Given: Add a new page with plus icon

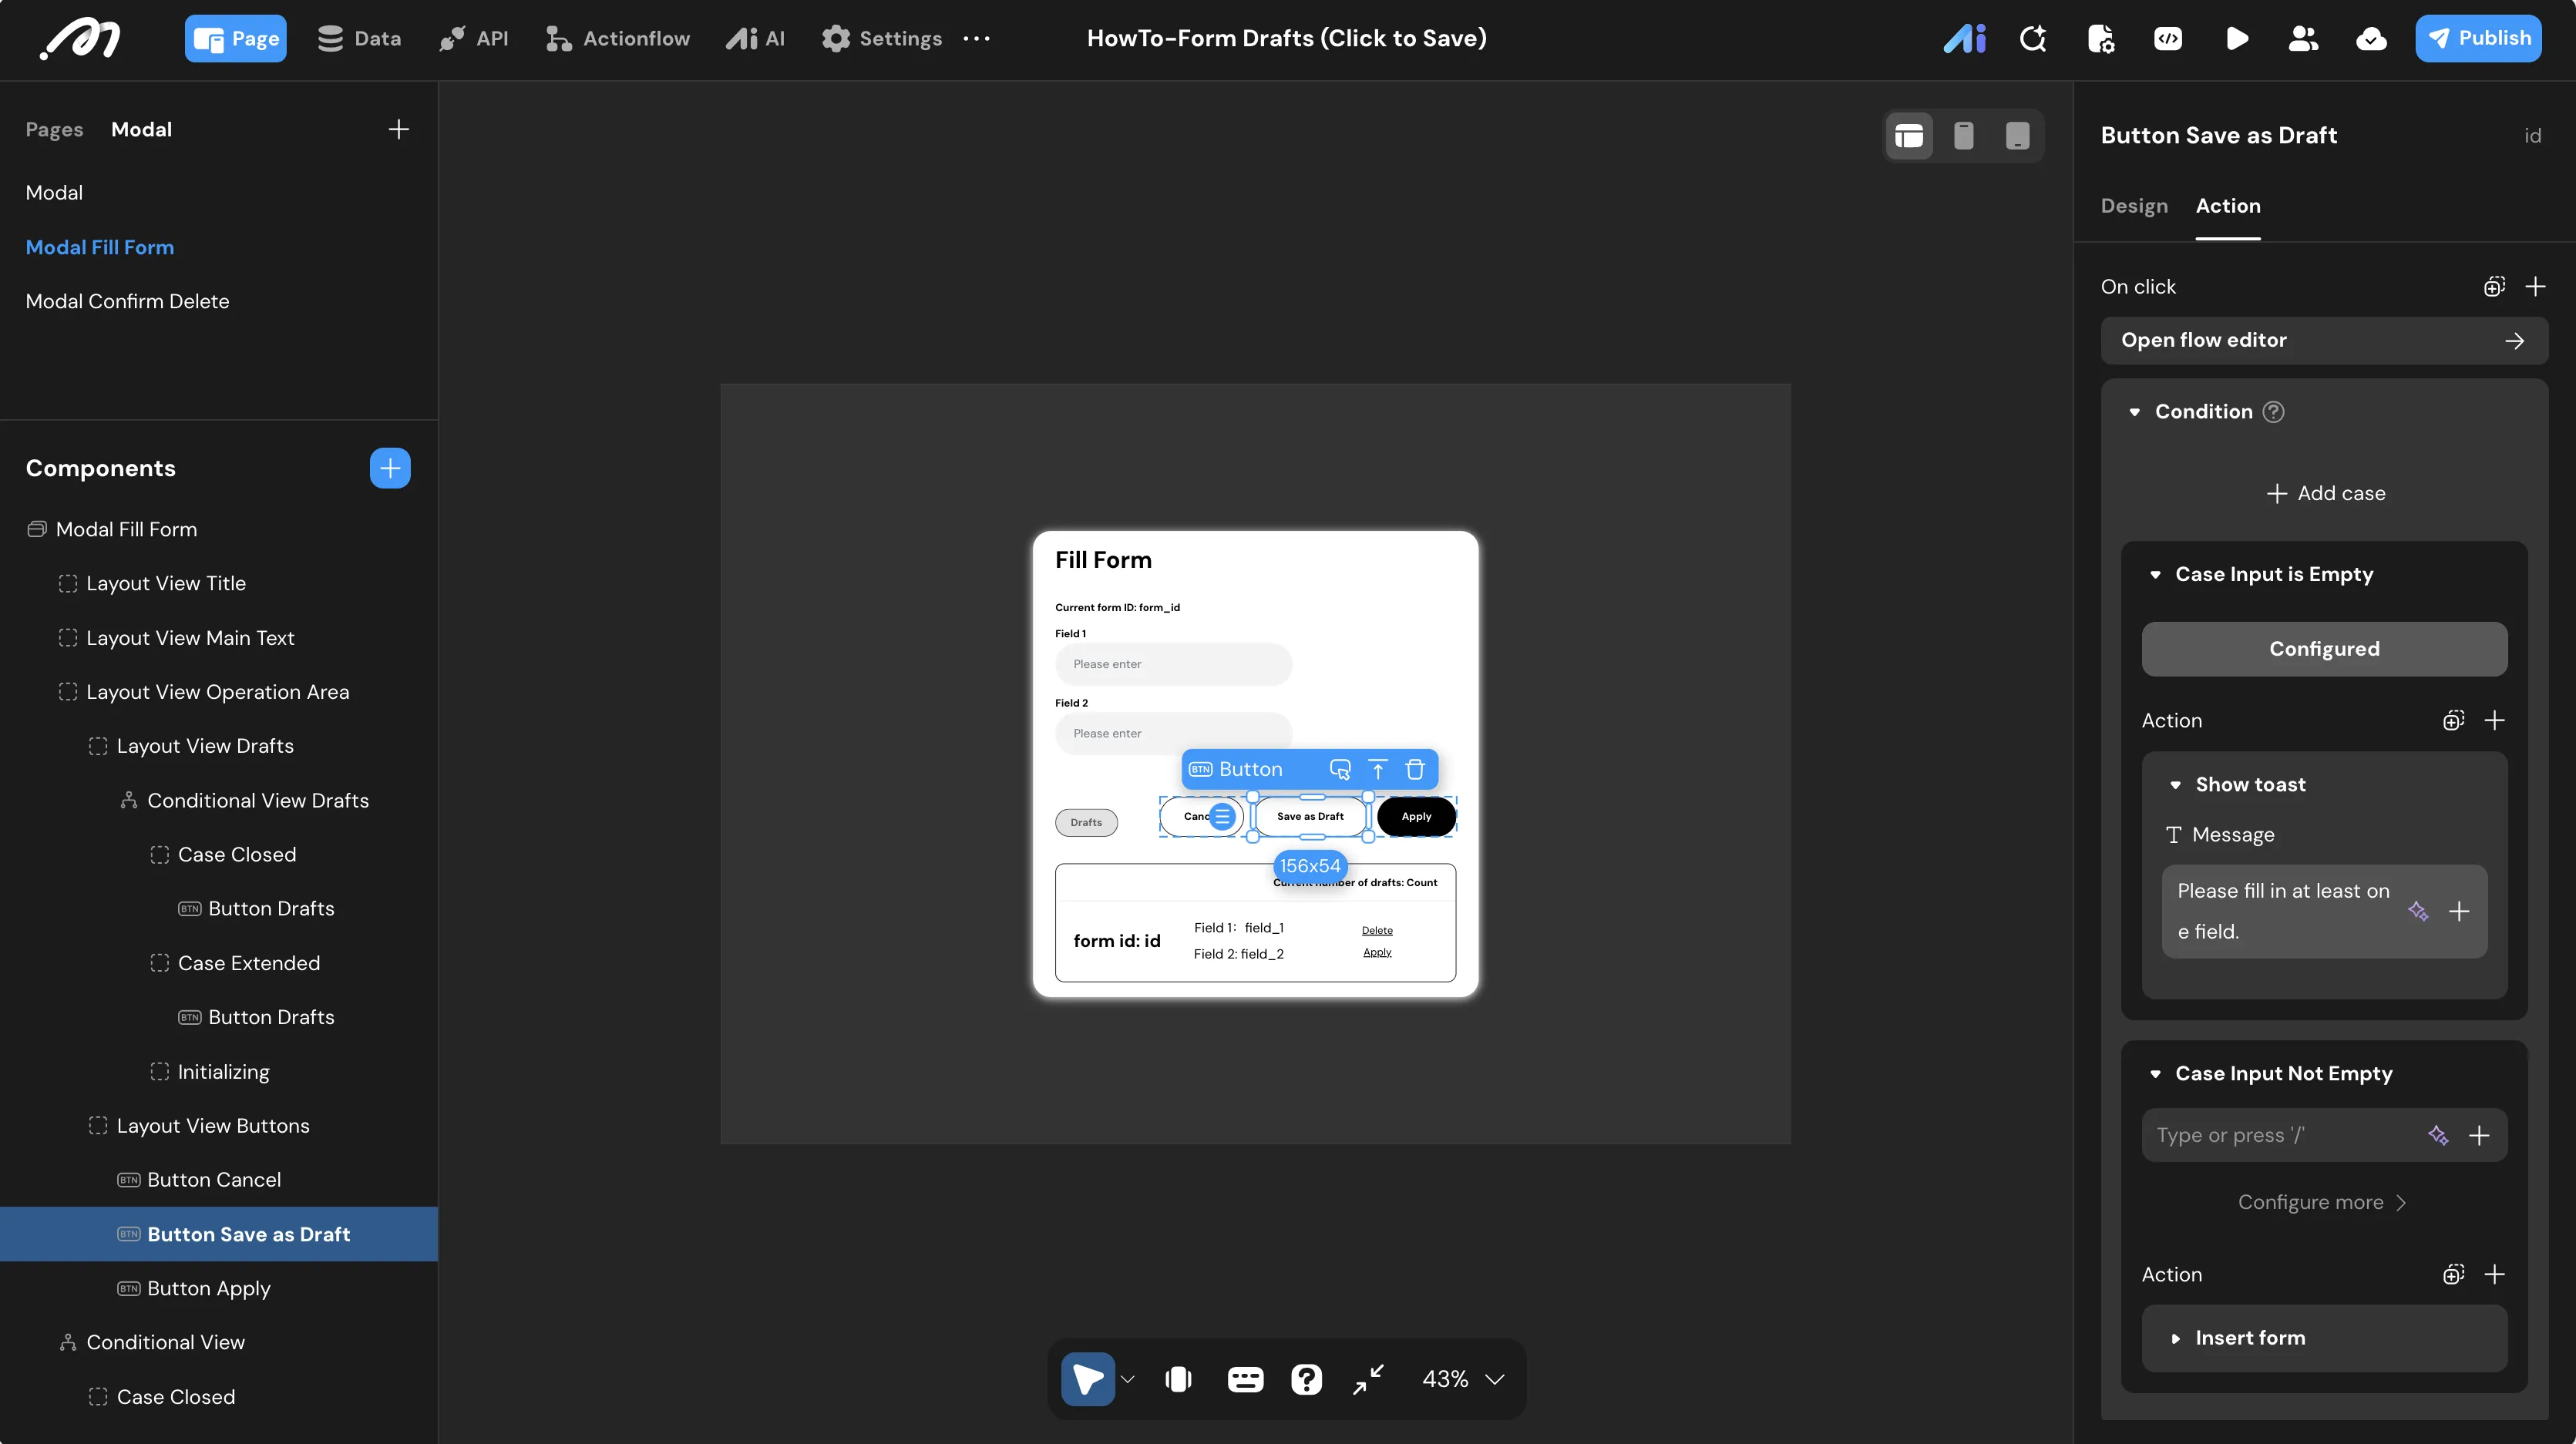Looking at the screenshot, I should pyautogui.click(x=398, y=129).
